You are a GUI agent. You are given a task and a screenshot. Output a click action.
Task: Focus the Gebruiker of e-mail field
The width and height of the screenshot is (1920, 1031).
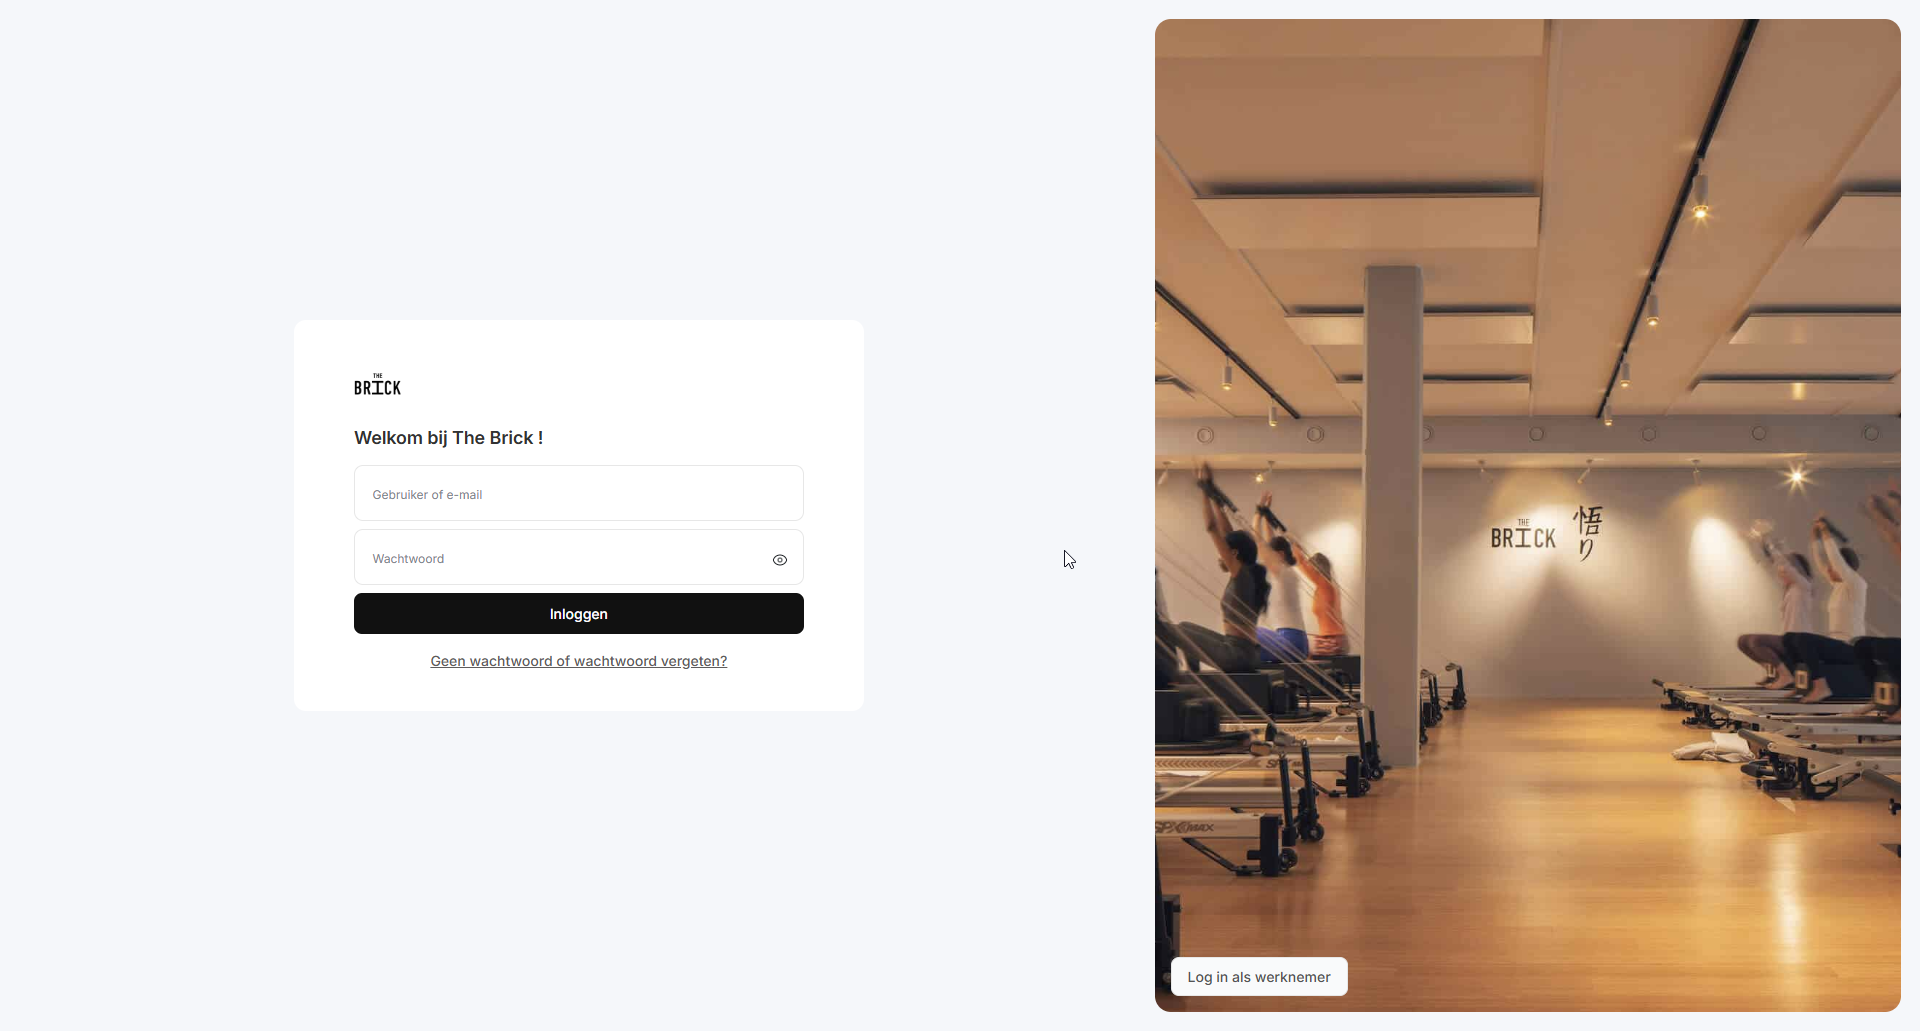[579, 493]
